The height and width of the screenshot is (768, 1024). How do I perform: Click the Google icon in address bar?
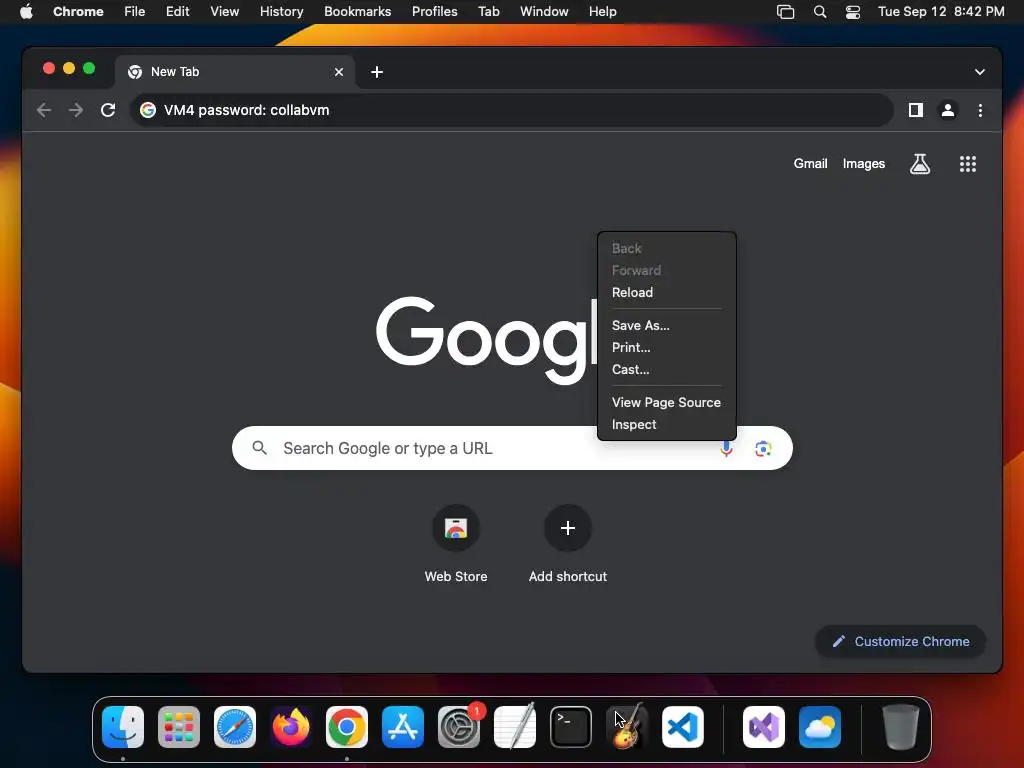[x=148, y=110]
